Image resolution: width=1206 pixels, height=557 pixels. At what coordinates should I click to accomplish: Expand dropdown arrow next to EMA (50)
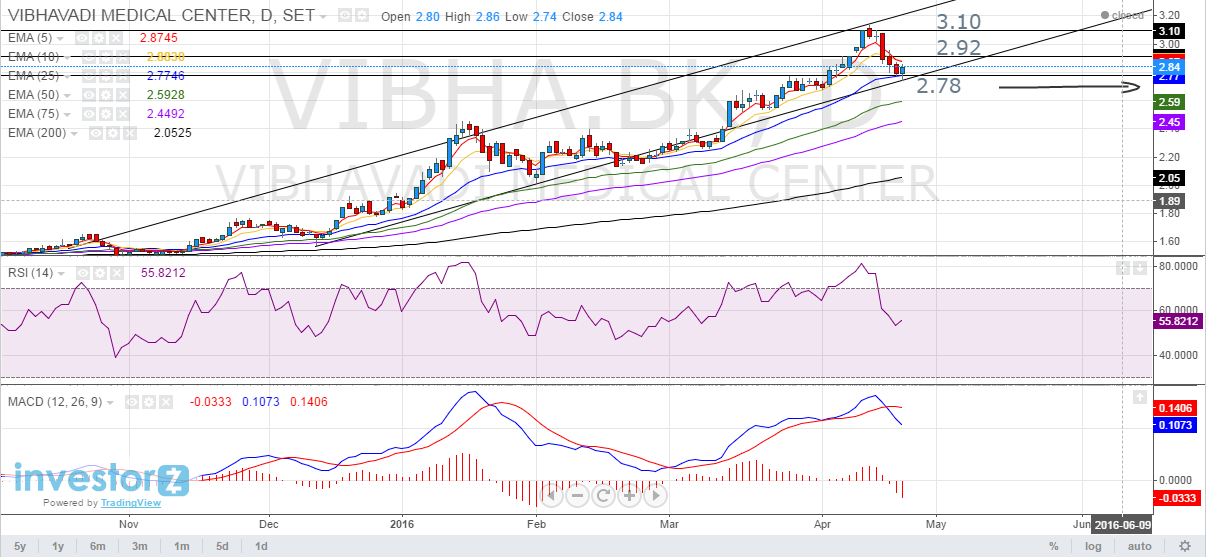(x=67, y=96)
